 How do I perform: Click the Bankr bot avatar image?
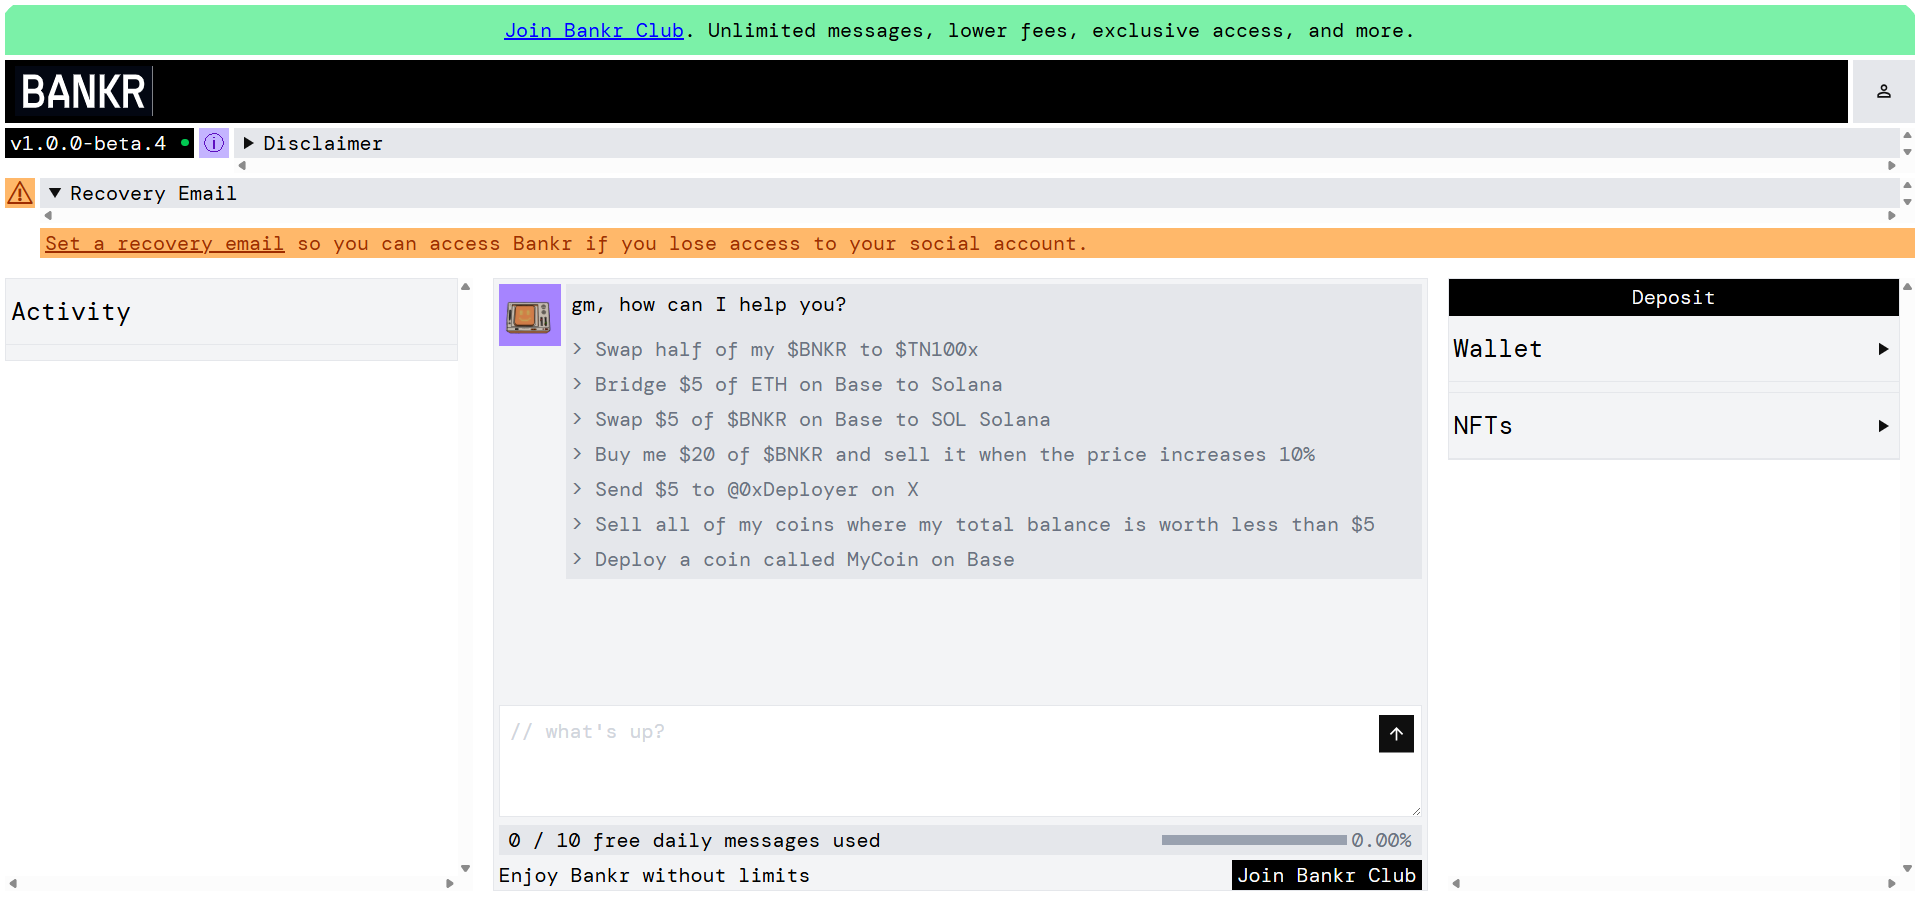[529, 315]
